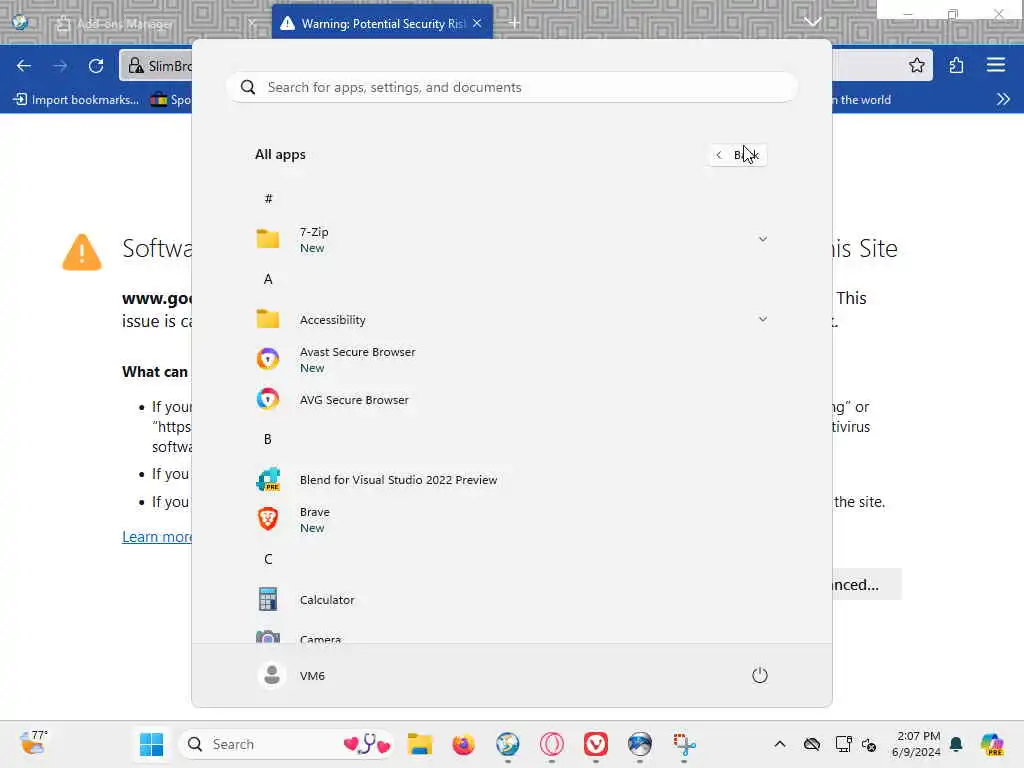Screen dimensions: 1024x768
Task: Launch Avast Secure Browser
Action: tap(511, 359)
